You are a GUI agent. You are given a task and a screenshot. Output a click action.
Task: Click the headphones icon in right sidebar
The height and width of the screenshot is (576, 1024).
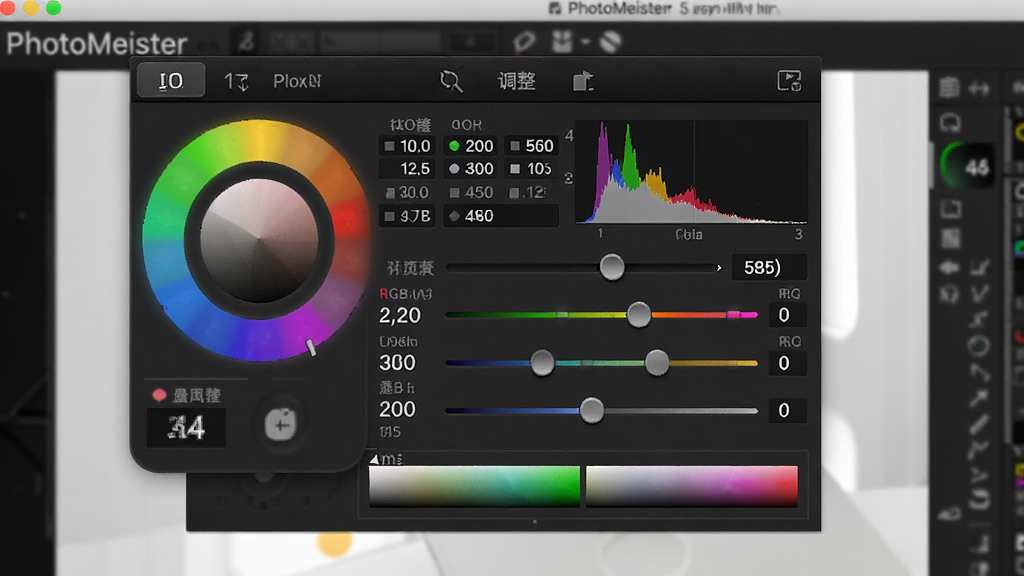click(x=950, y=295)
